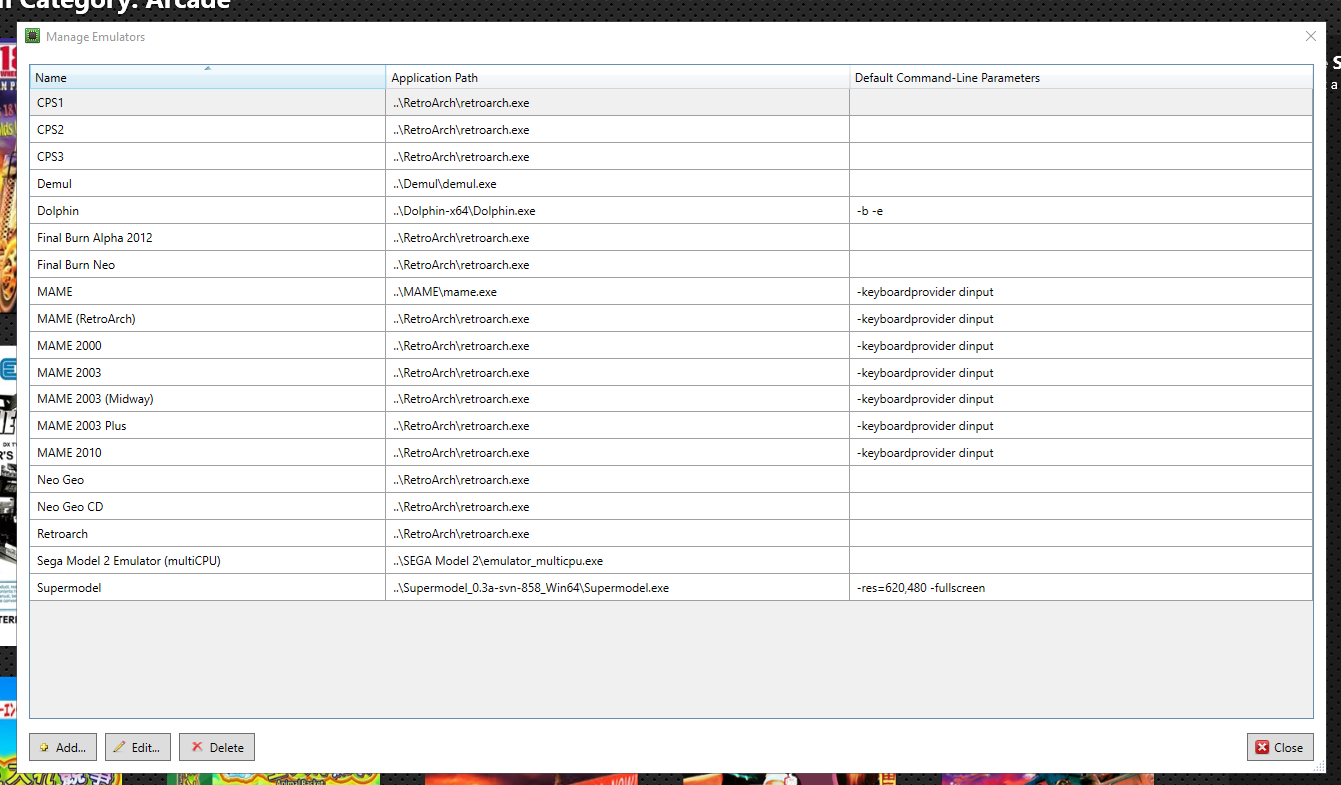1341x785 pixels.
Task: Select the MAME 2003 Plus row
Action: tap(671, 425)
